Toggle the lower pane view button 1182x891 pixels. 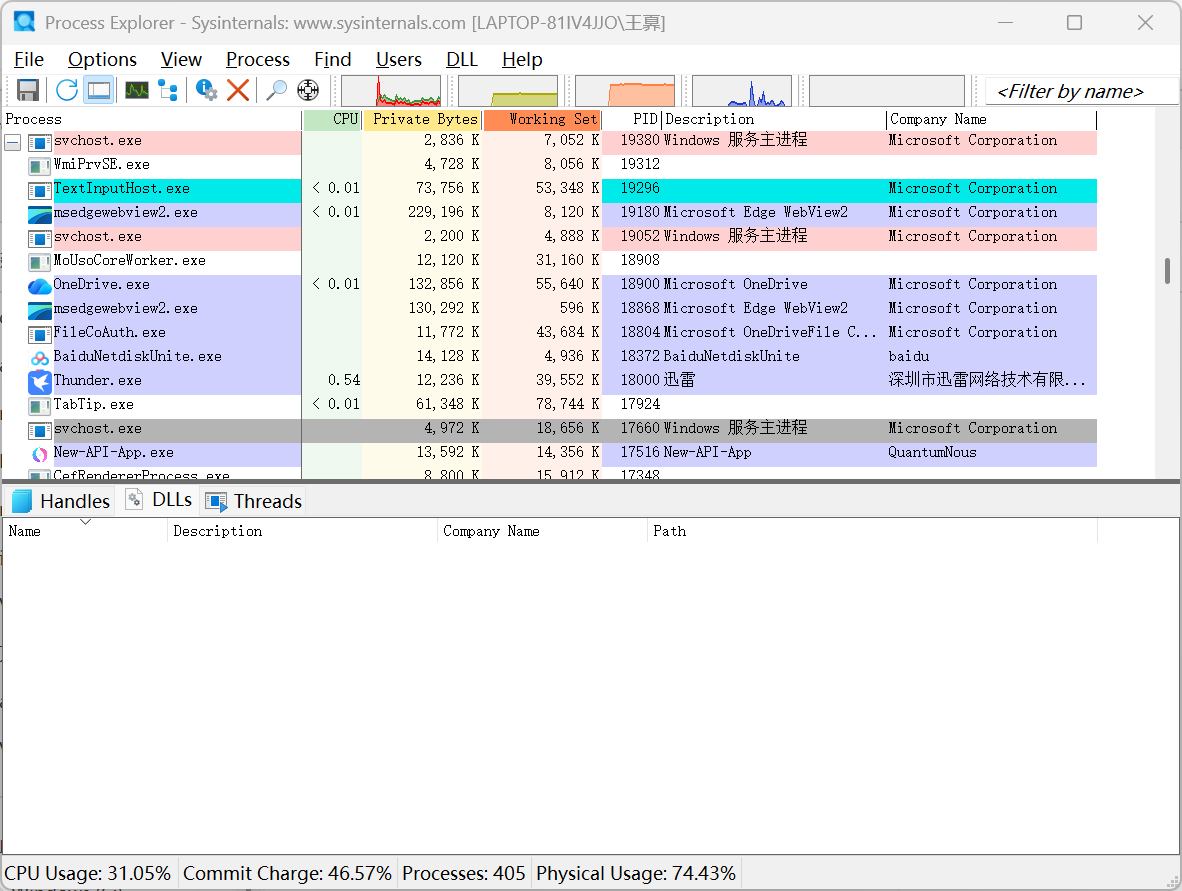tap(99, 90)
